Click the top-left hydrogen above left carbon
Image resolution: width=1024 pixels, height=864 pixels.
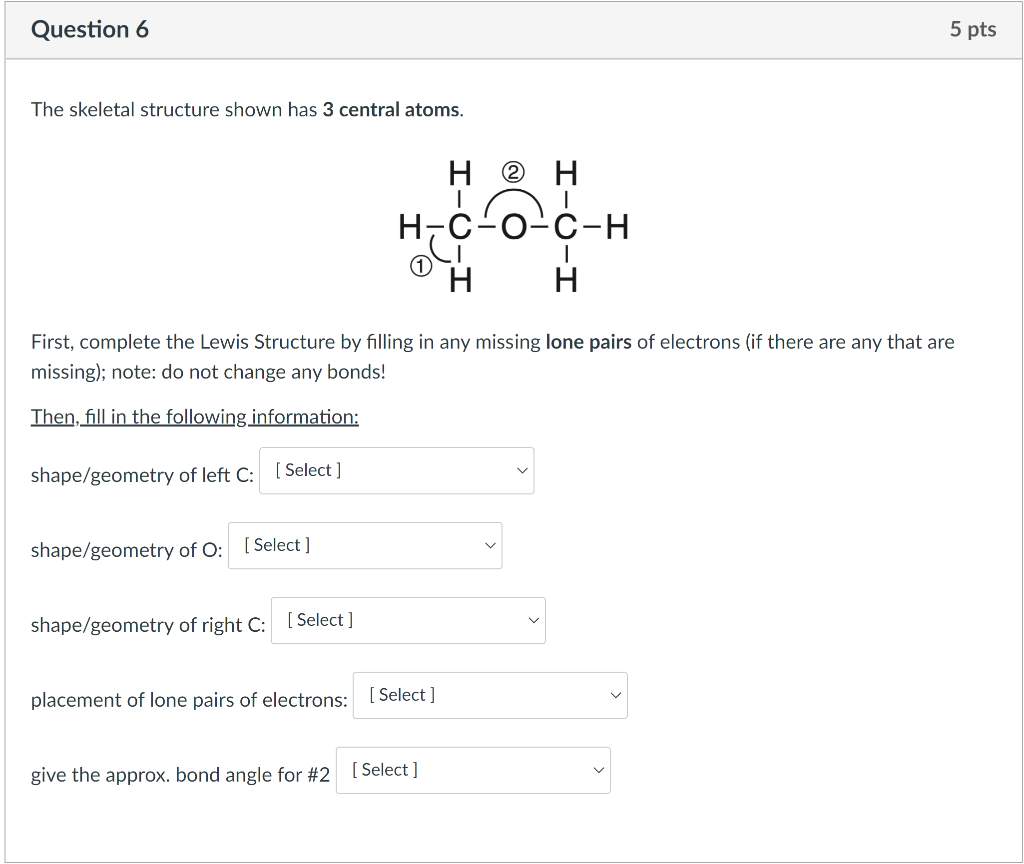(459, 175)
